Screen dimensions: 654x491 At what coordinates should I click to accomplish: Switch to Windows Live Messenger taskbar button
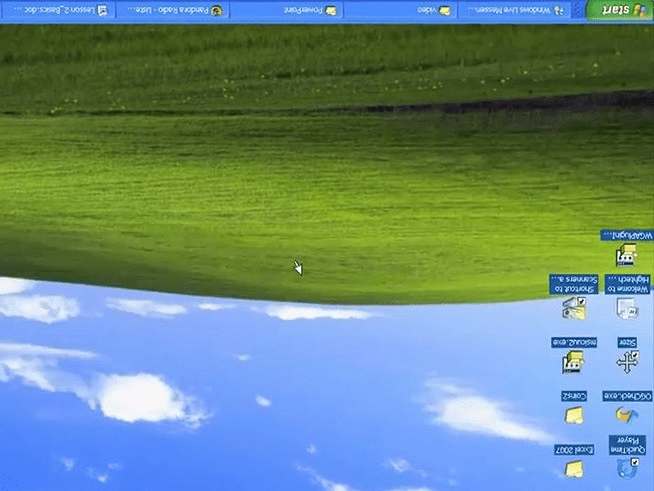coord(515,10)
